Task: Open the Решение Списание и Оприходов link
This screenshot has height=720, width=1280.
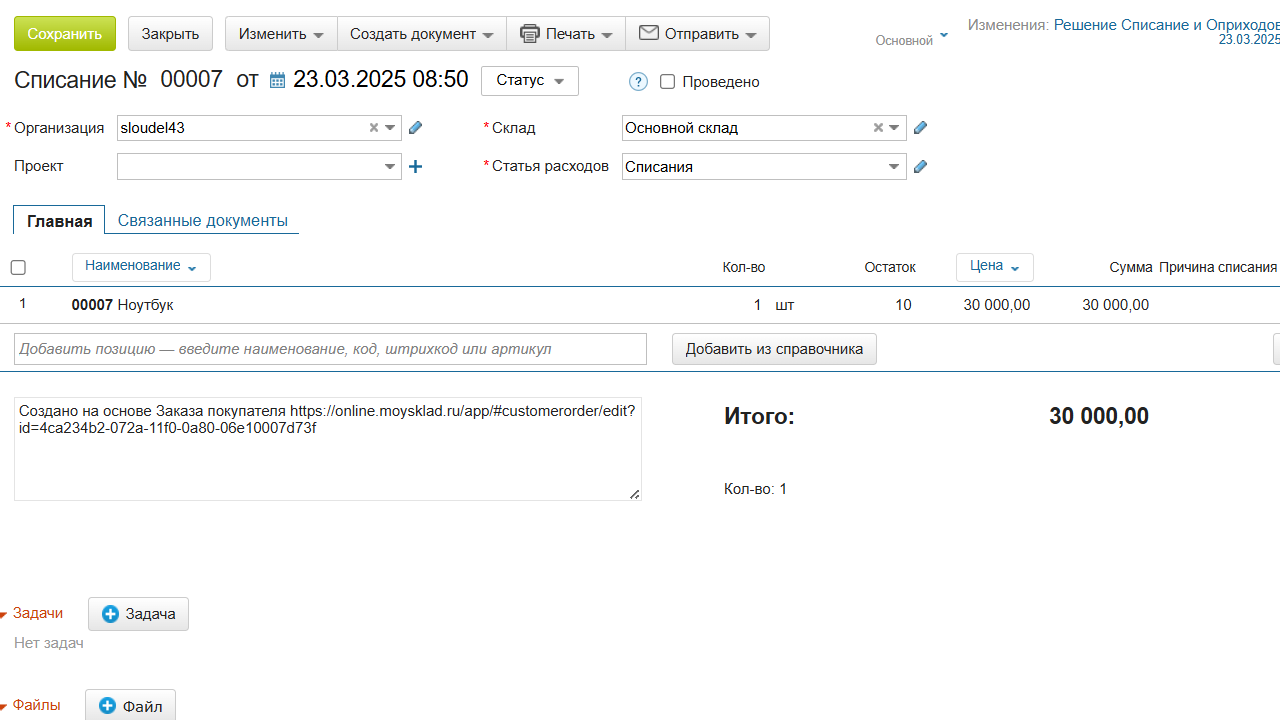Action: pos(1167,24)
